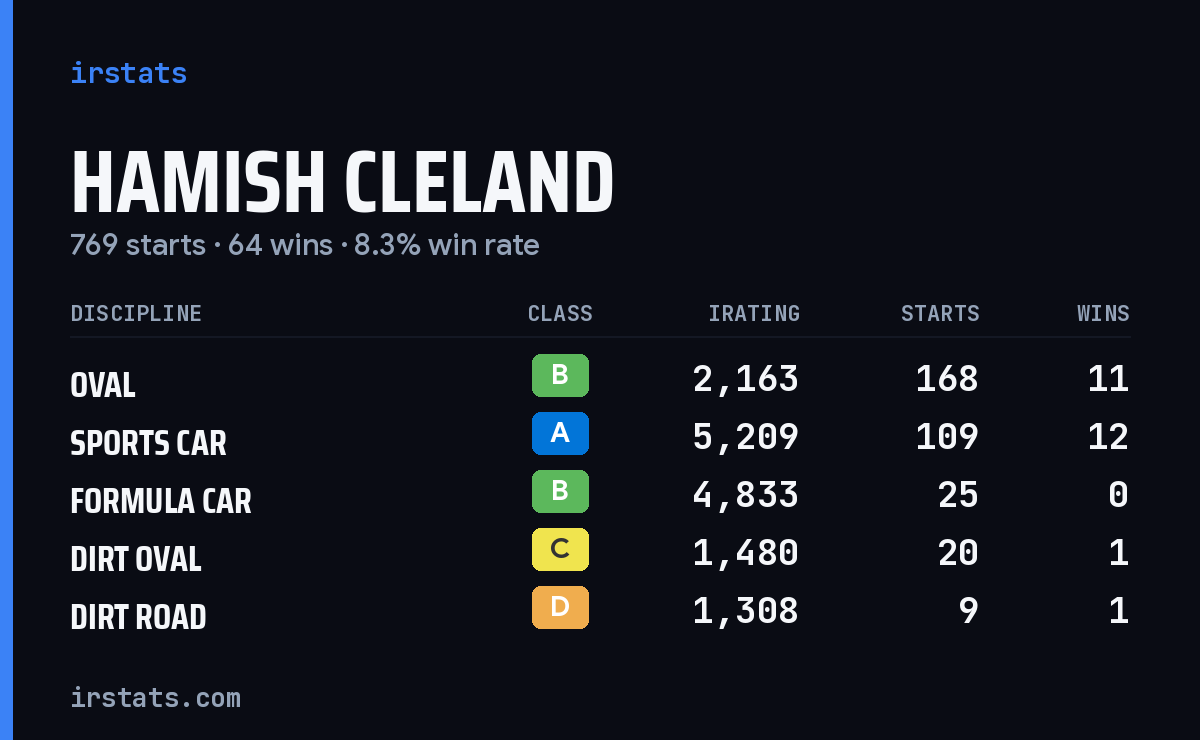
Task: Click the STARTS column header
Action: coord(940,313)
